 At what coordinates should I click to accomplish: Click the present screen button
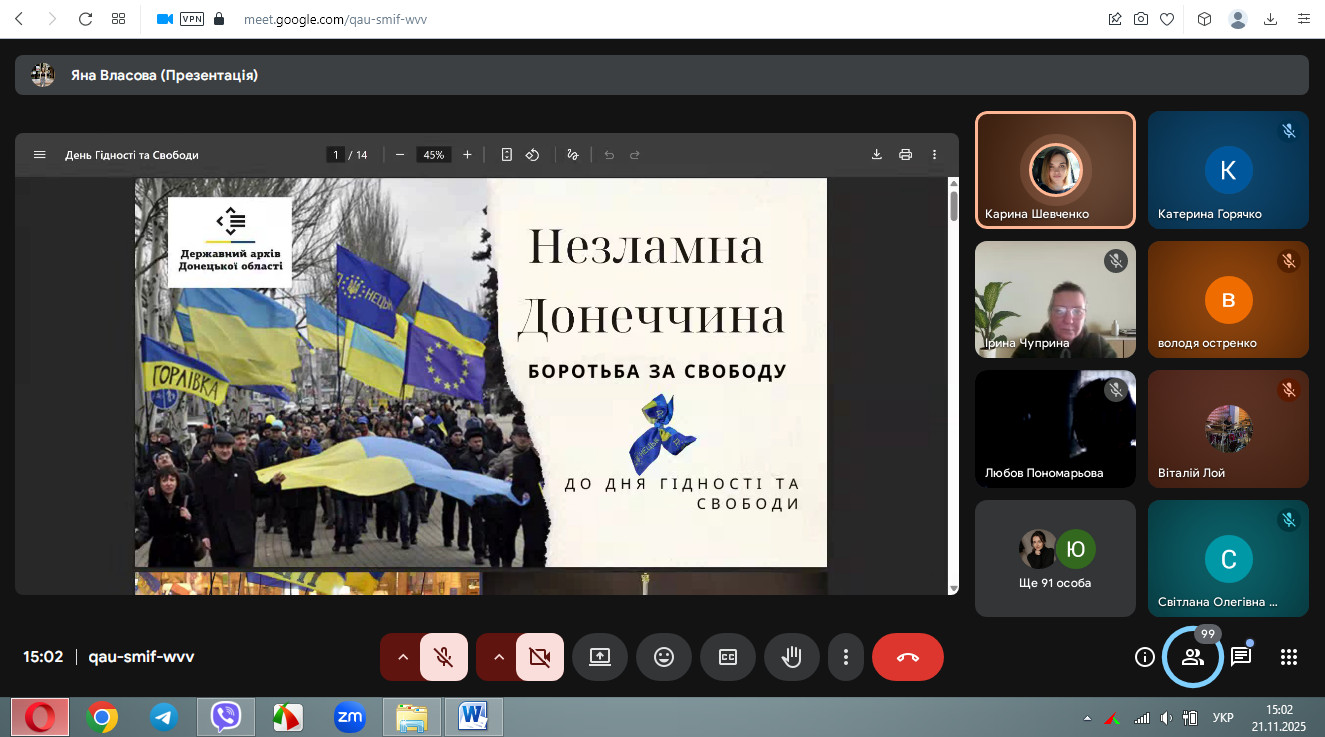[600, 657]
